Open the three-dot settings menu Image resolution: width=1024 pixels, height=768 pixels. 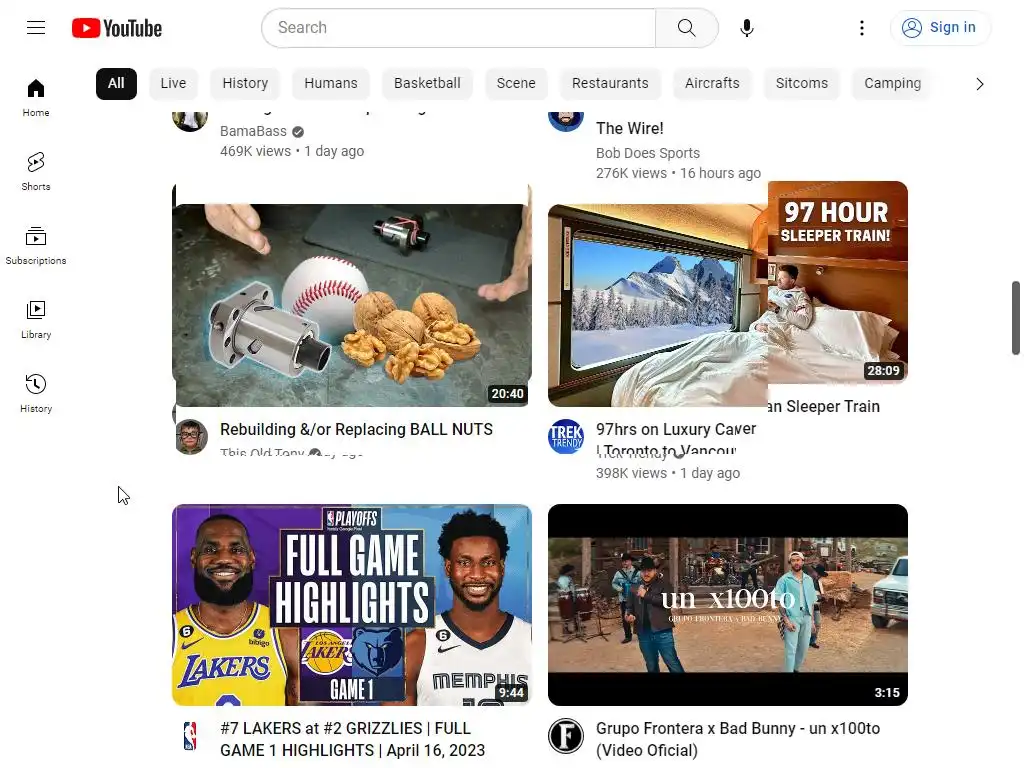(862, 28)
